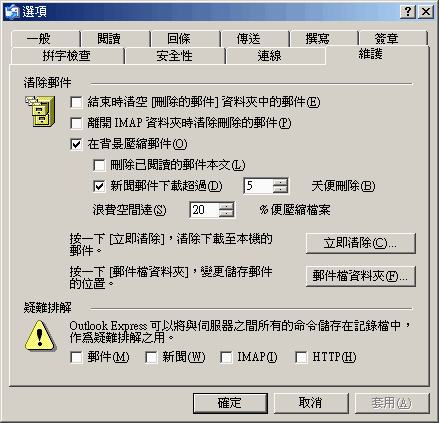Image resolution: width=439 pixels, height=423 pixels.
Task: Decrease wasted space percent with down arrow
Action: point(227,213)
